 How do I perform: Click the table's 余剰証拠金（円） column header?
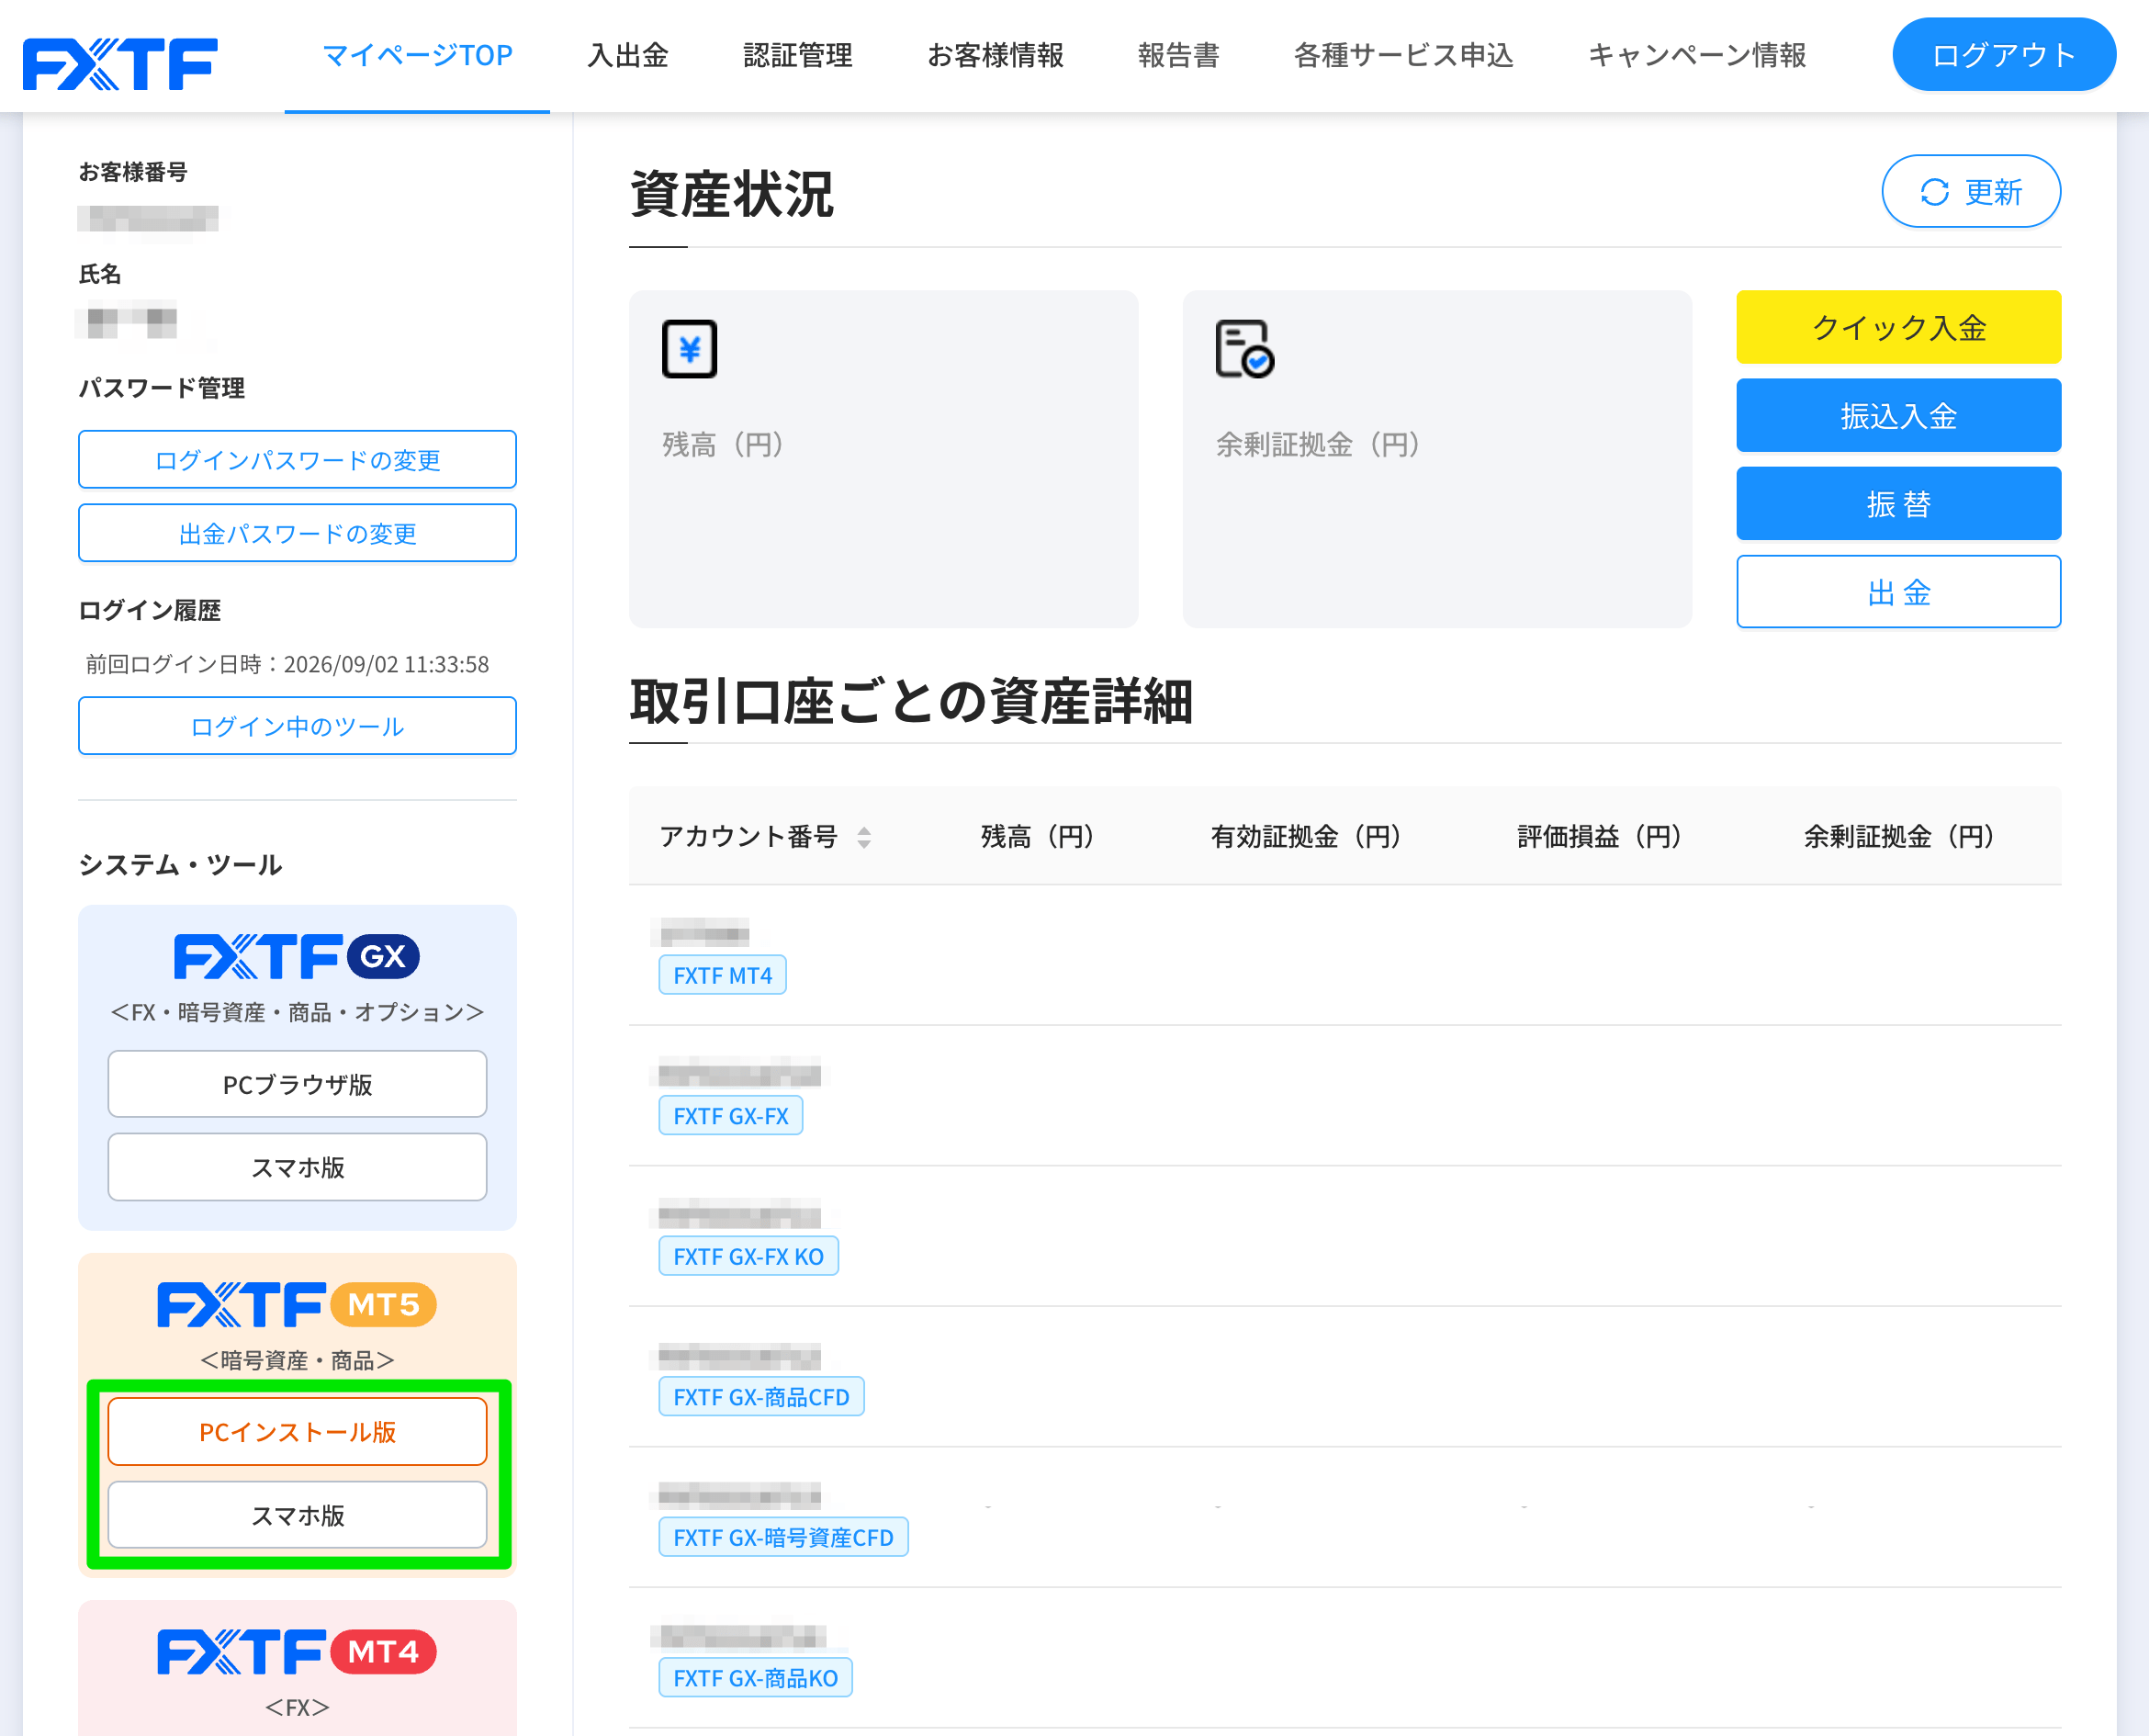(1898, 837)
